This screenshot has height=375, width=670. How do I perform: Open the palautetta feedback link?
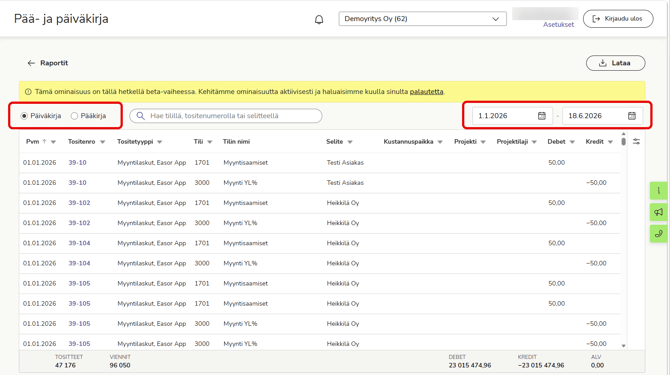426,91
